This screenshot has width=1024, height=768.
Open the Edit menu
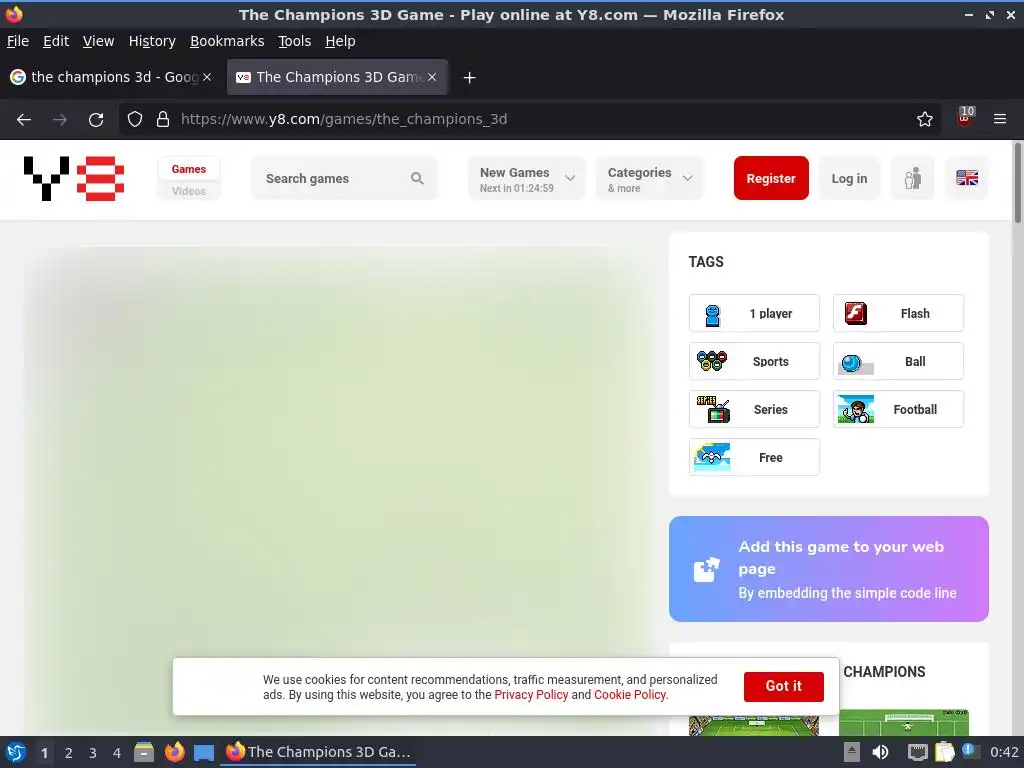tap(56, 41)
